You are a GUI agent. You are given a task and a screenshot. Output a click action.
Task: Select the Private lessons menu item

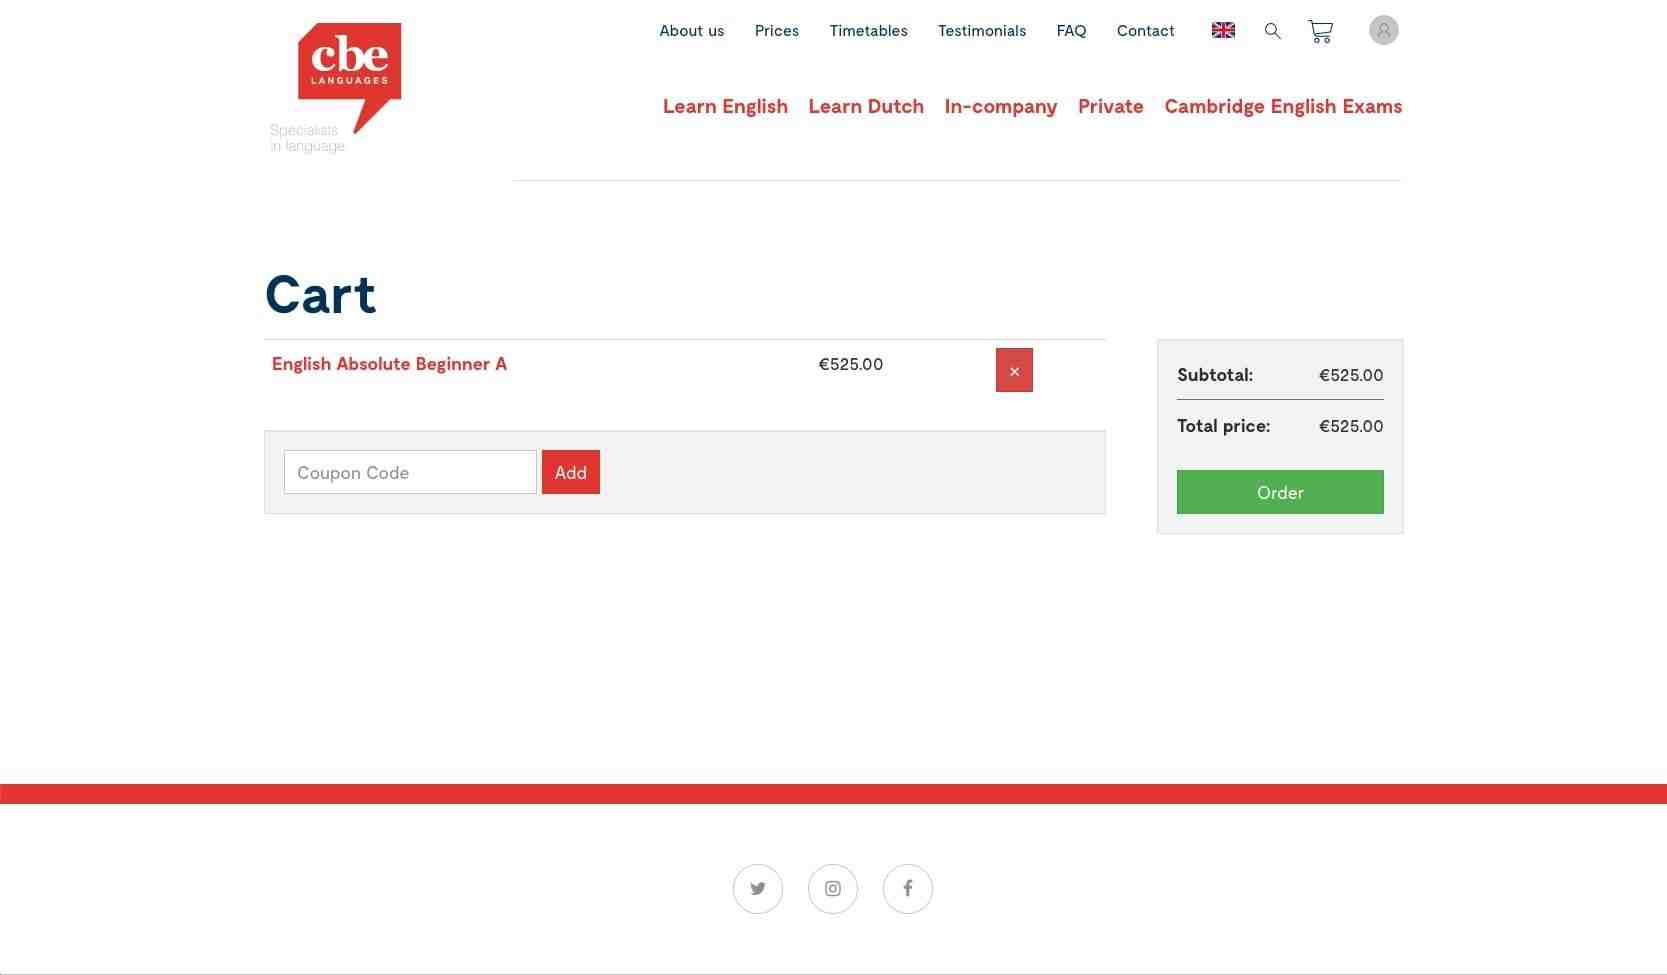click(x=1110, y=106)
